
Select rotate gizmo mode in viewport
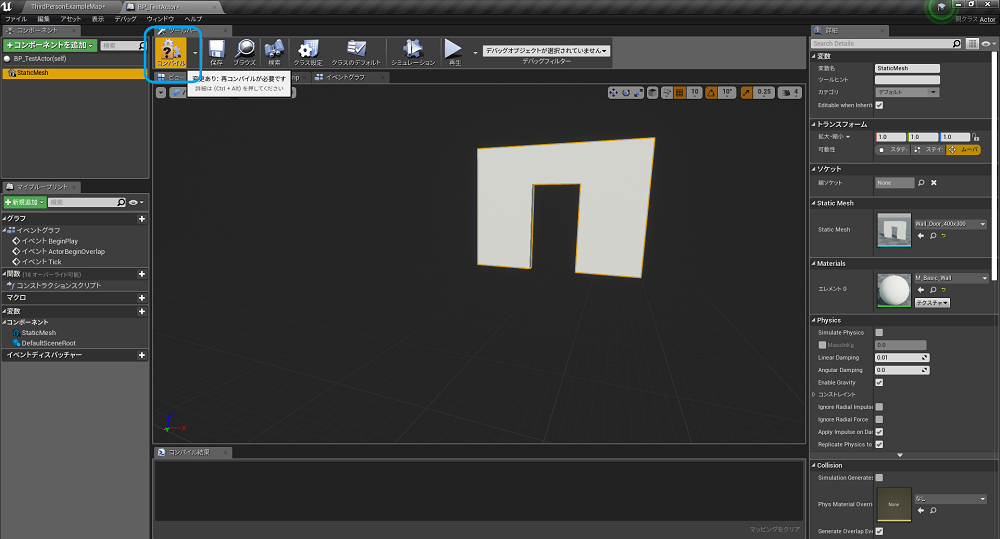click(x=626, y=92)
